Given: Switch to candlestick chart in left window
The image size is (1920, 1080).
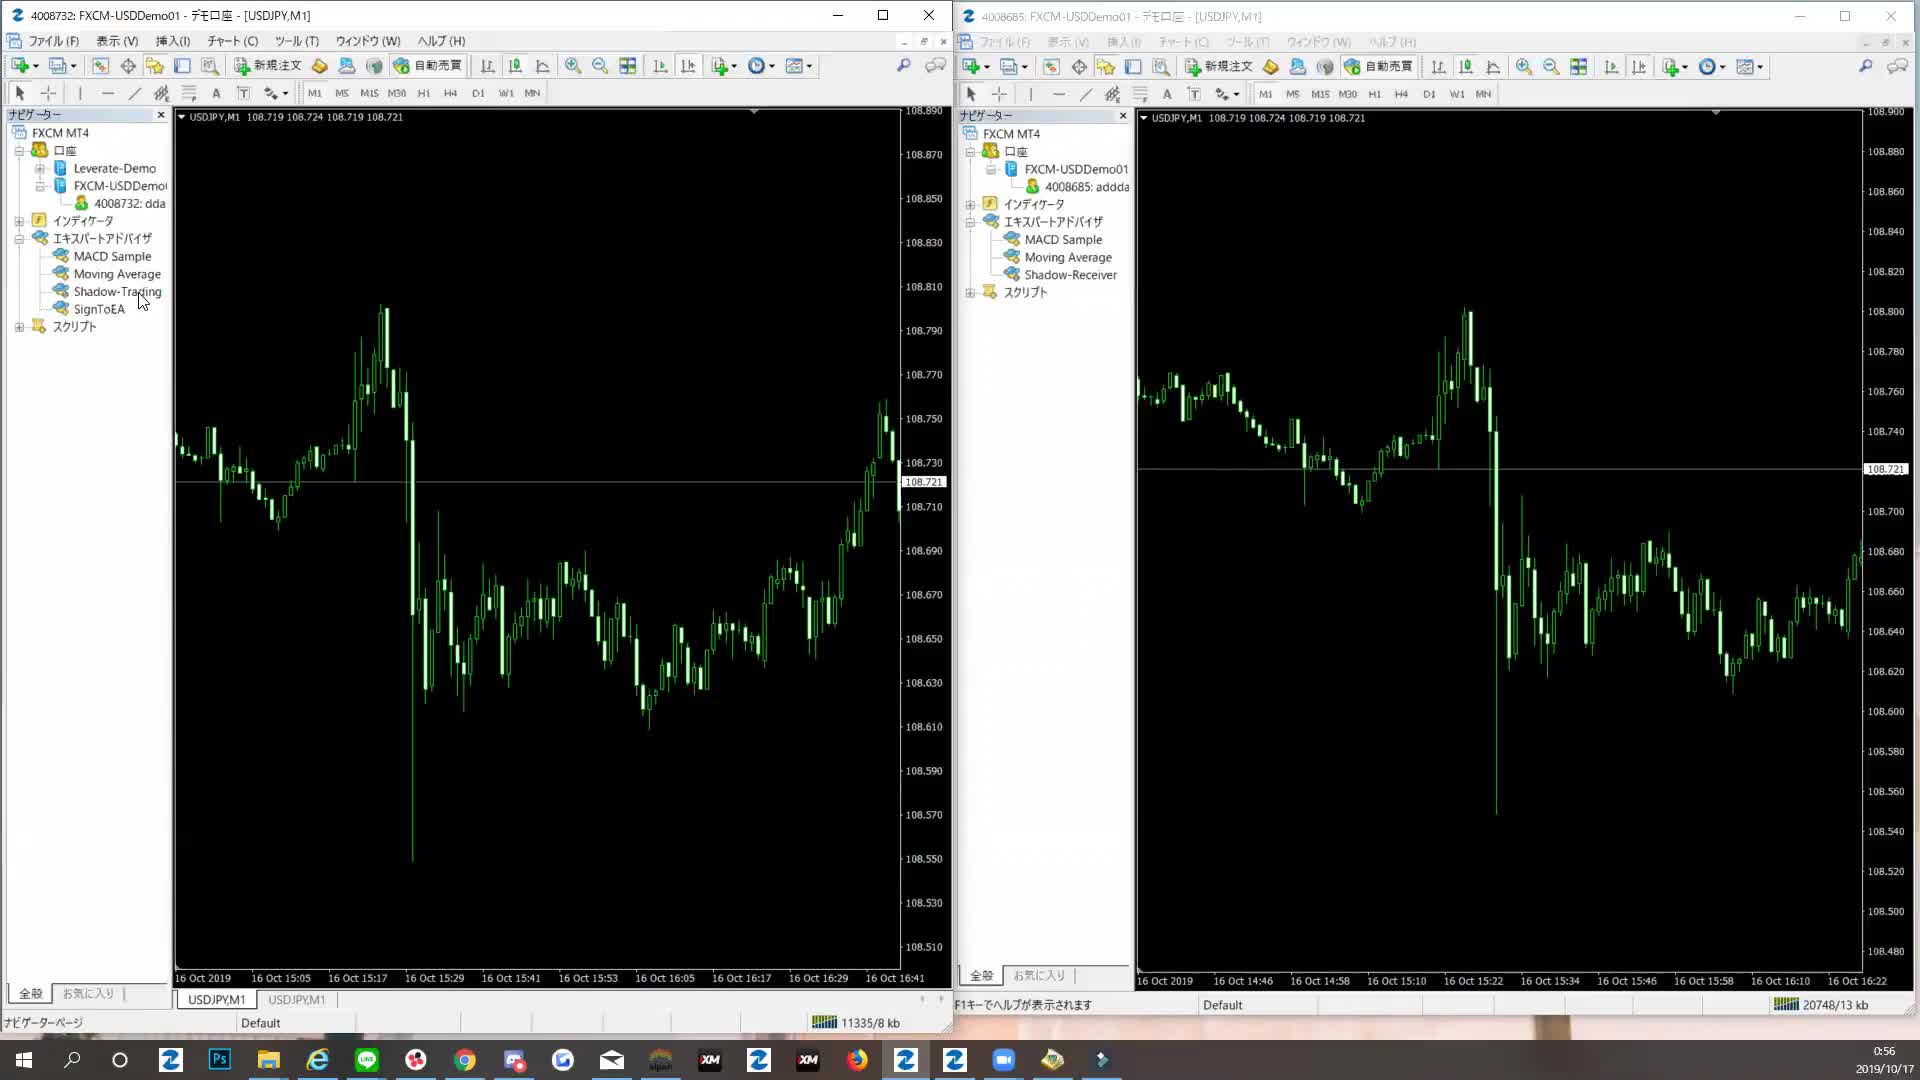Looking at the screenshot, I should click(515, 66).
